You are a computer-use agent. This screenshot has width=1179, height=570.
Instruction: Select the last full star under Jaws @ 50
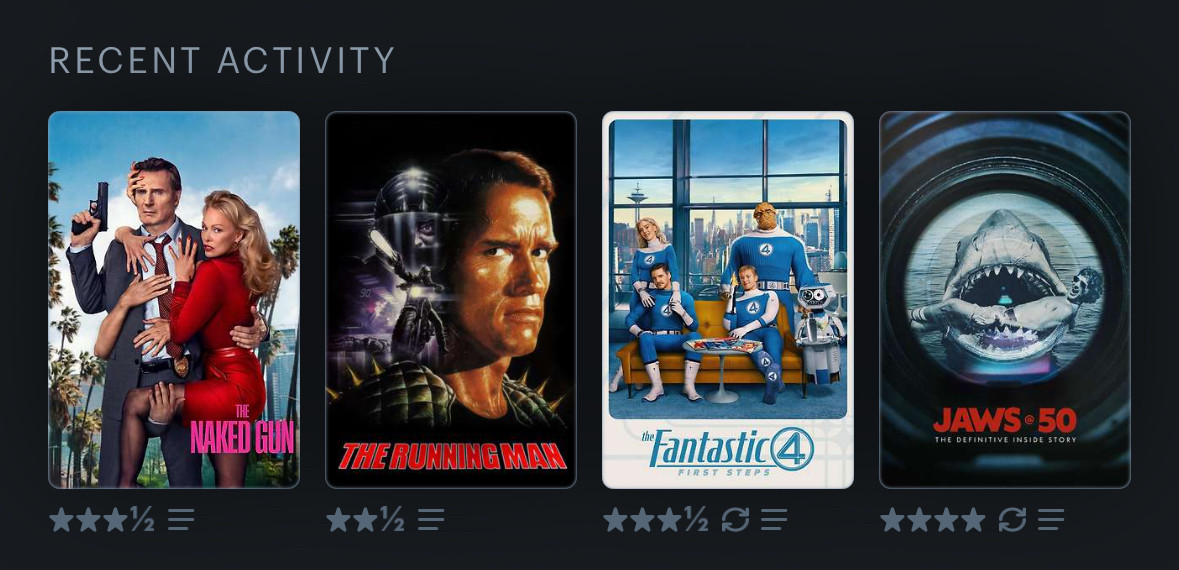(973, 519)
